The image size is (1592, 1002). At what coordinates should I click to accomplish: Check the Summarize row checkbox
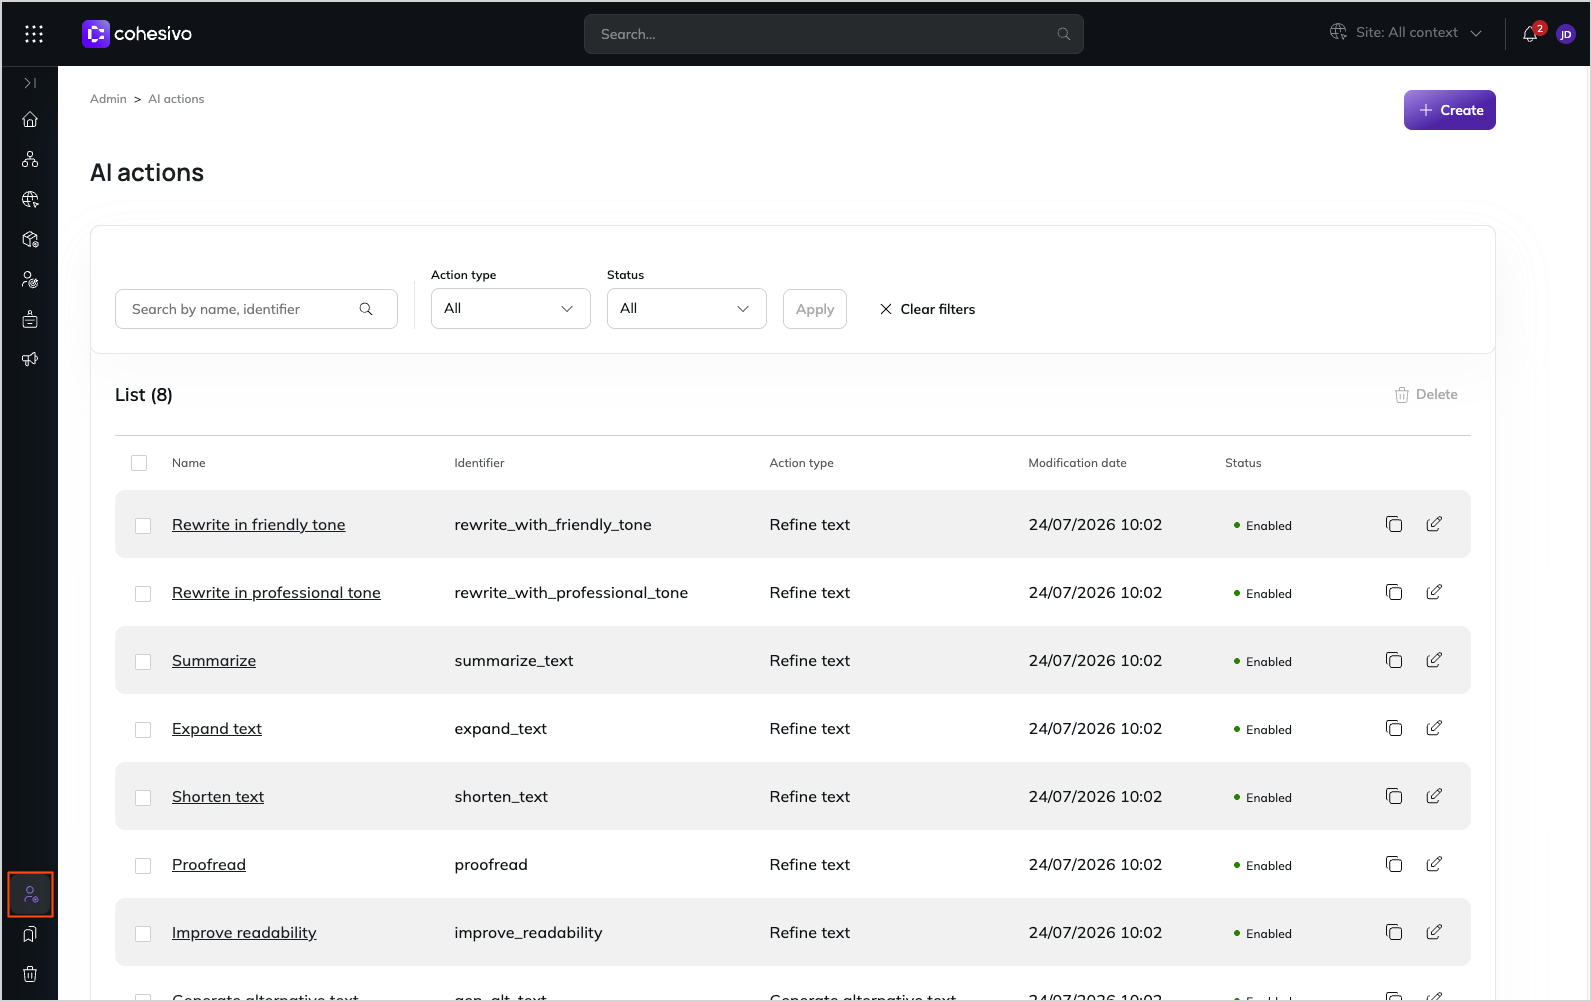tap(143, 662)
